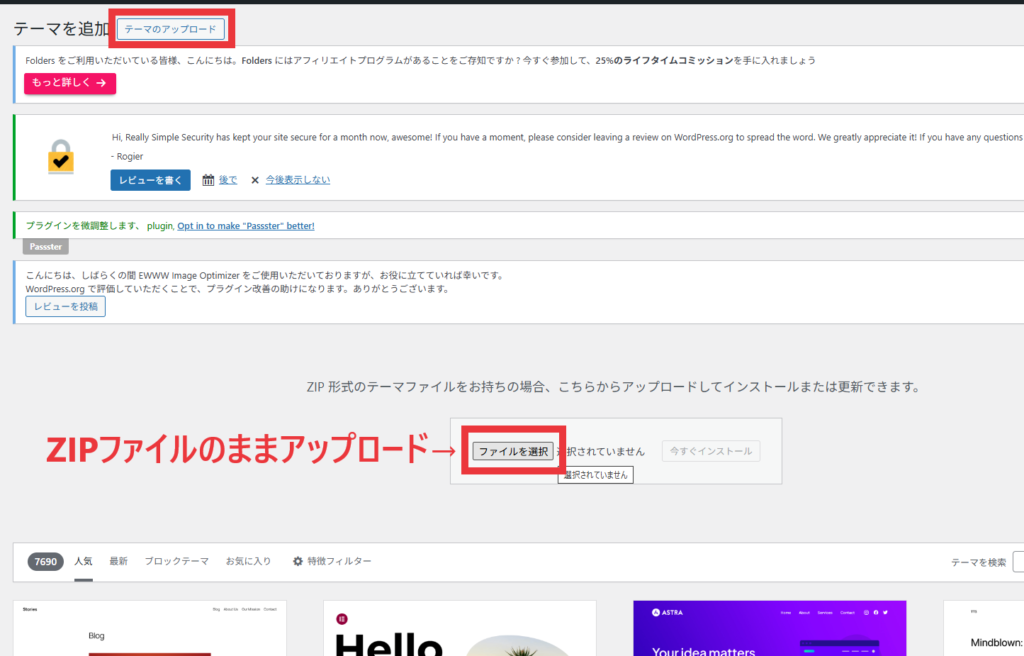
Task: Click the blue レビューを書く button
Action: pos(150,180)
